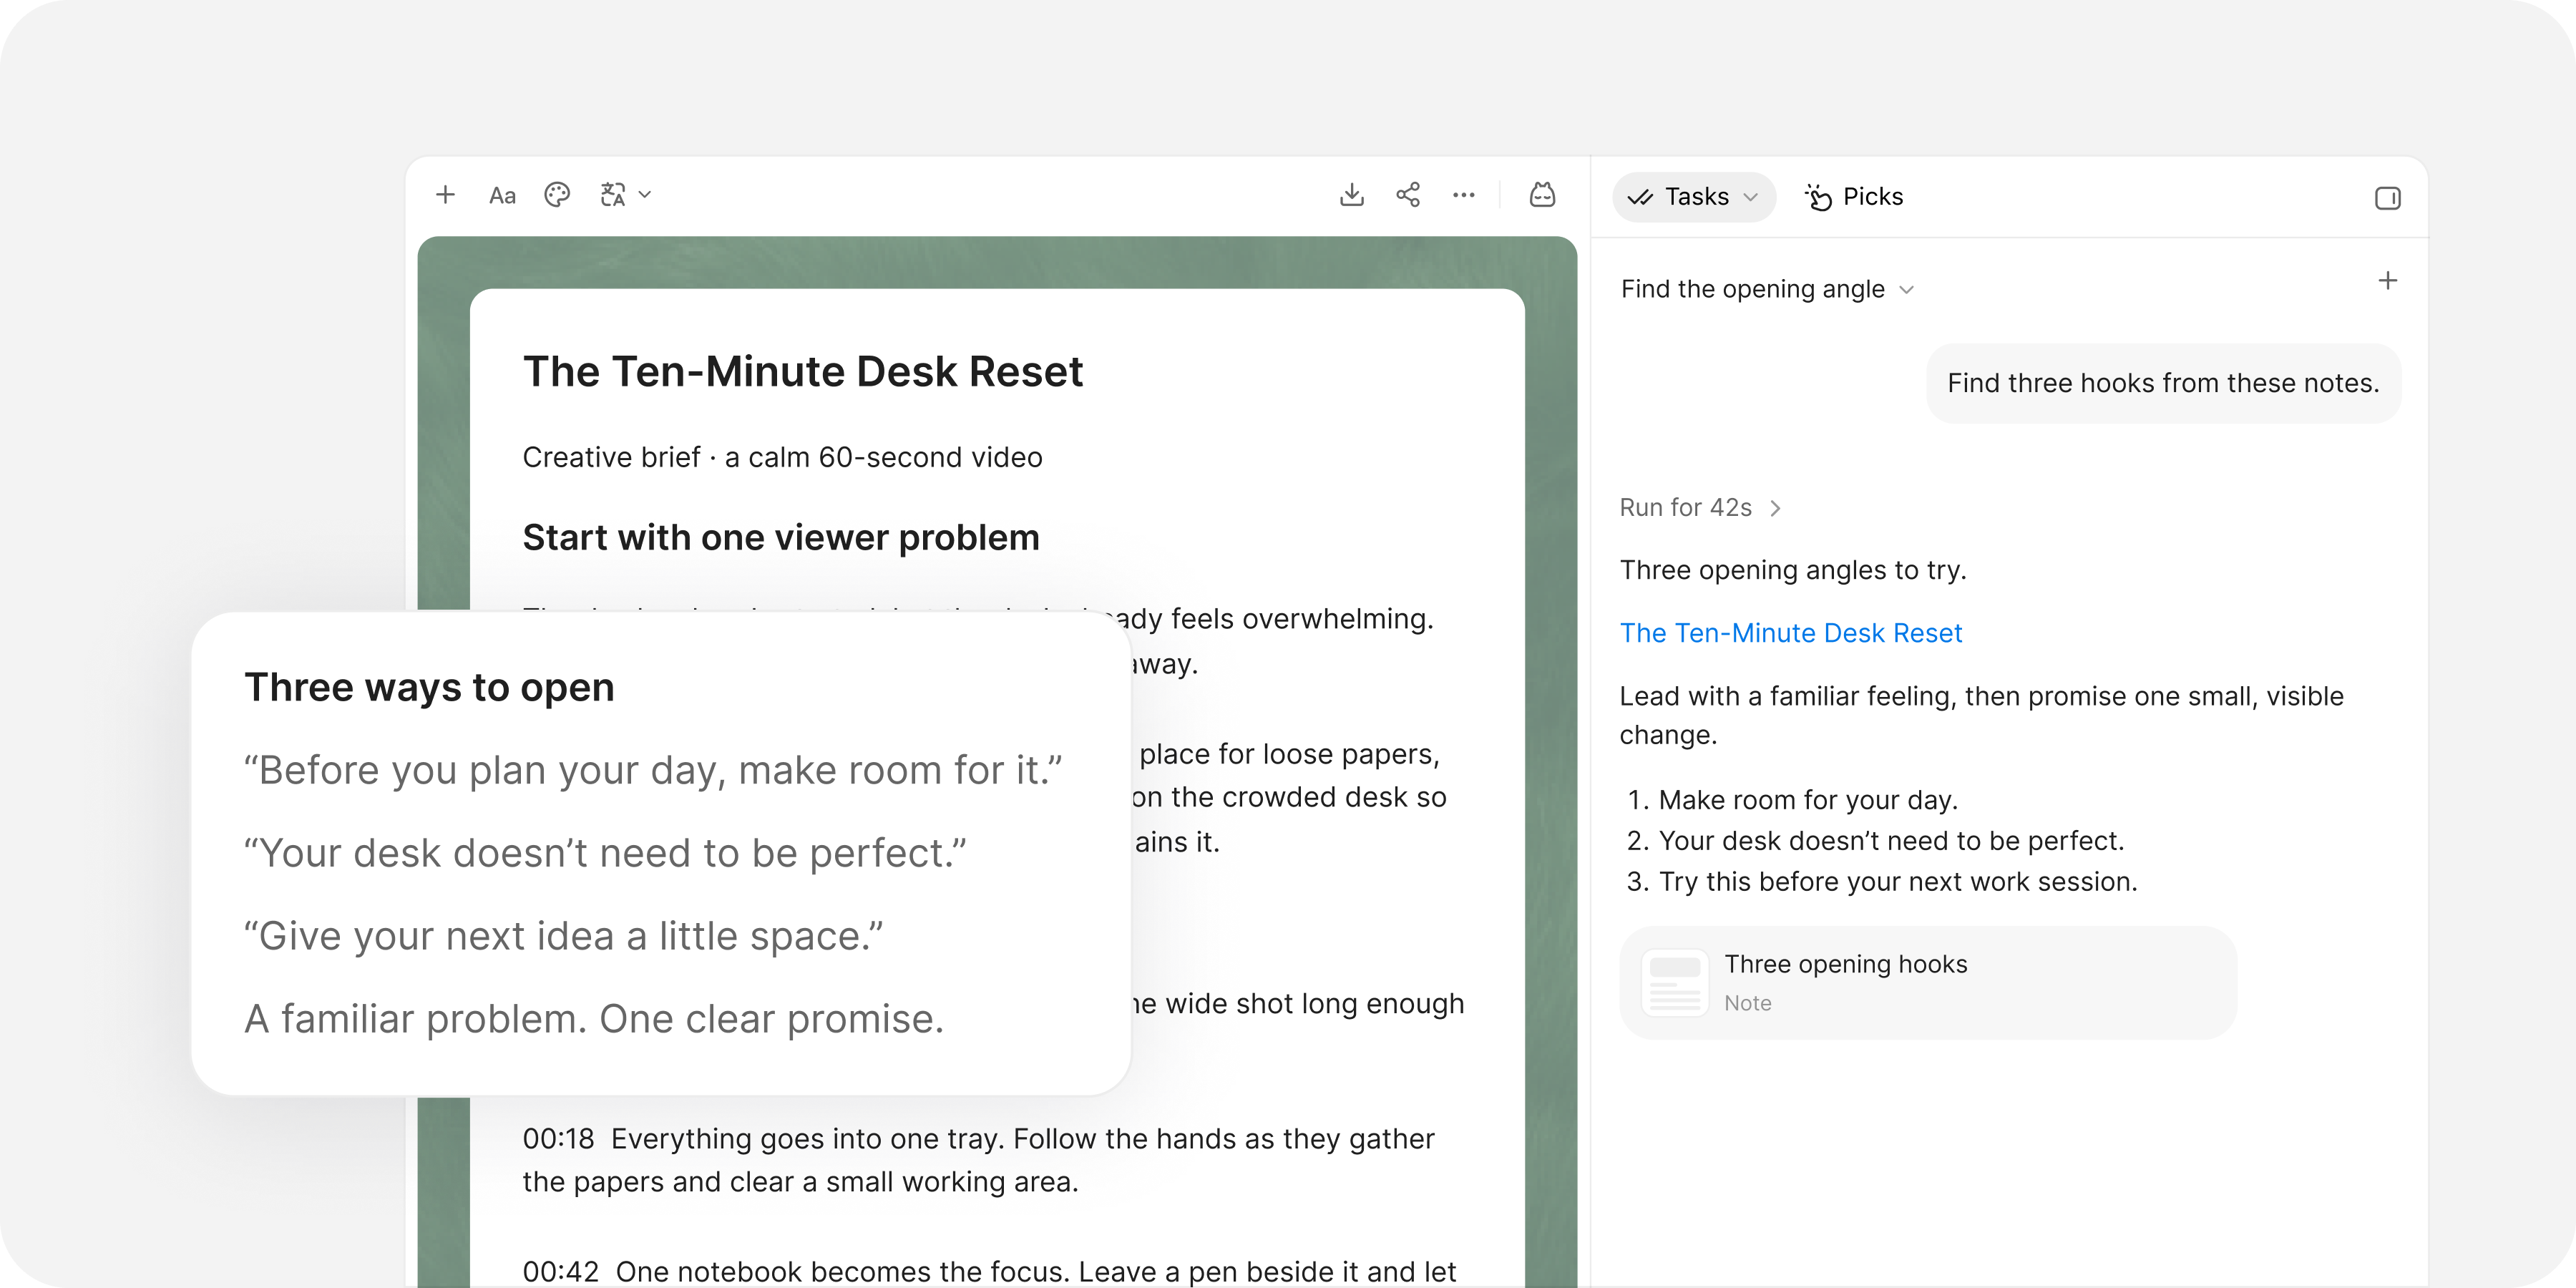Image resolution: width=2576 pixels, height=1288 pixels.
Task: Open 'The Ten-Minute Desk Reset' link
Action: coord(1791,633)
